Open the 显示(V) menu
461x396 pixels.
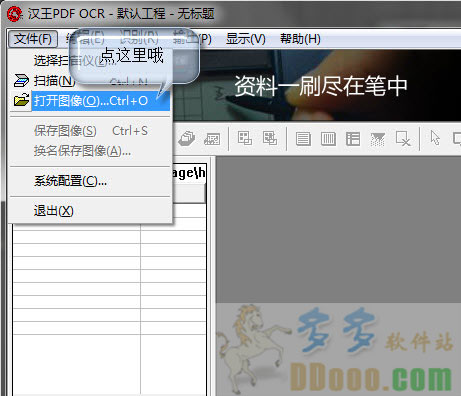tap(246, 39)
